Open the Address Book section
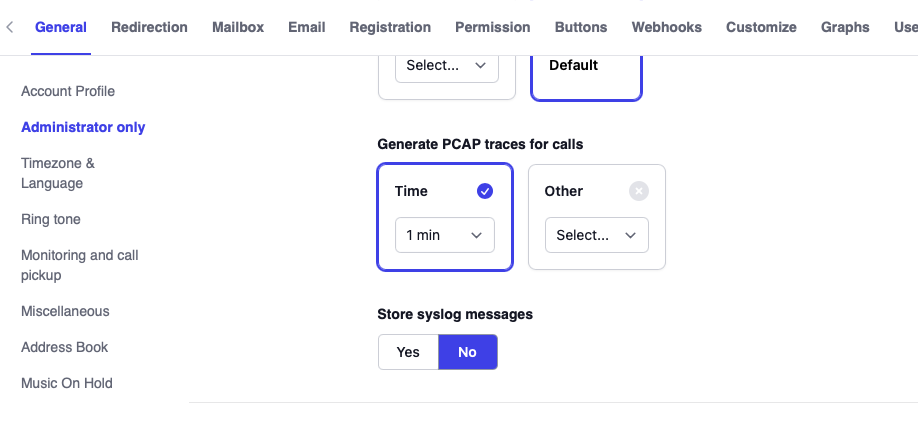This screenshot has height=435, width=918. [x=65, y=347]
